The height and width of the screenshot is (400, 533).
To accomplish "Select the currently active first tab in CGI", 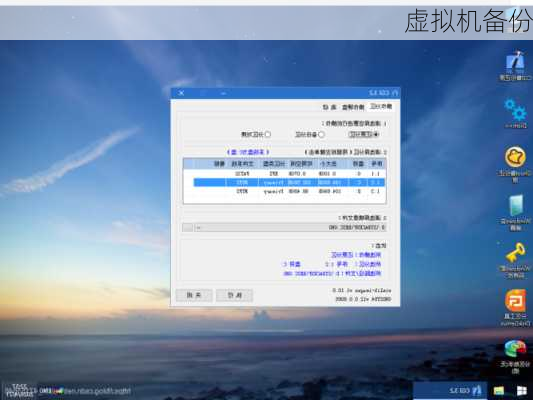I will point(380,107).
